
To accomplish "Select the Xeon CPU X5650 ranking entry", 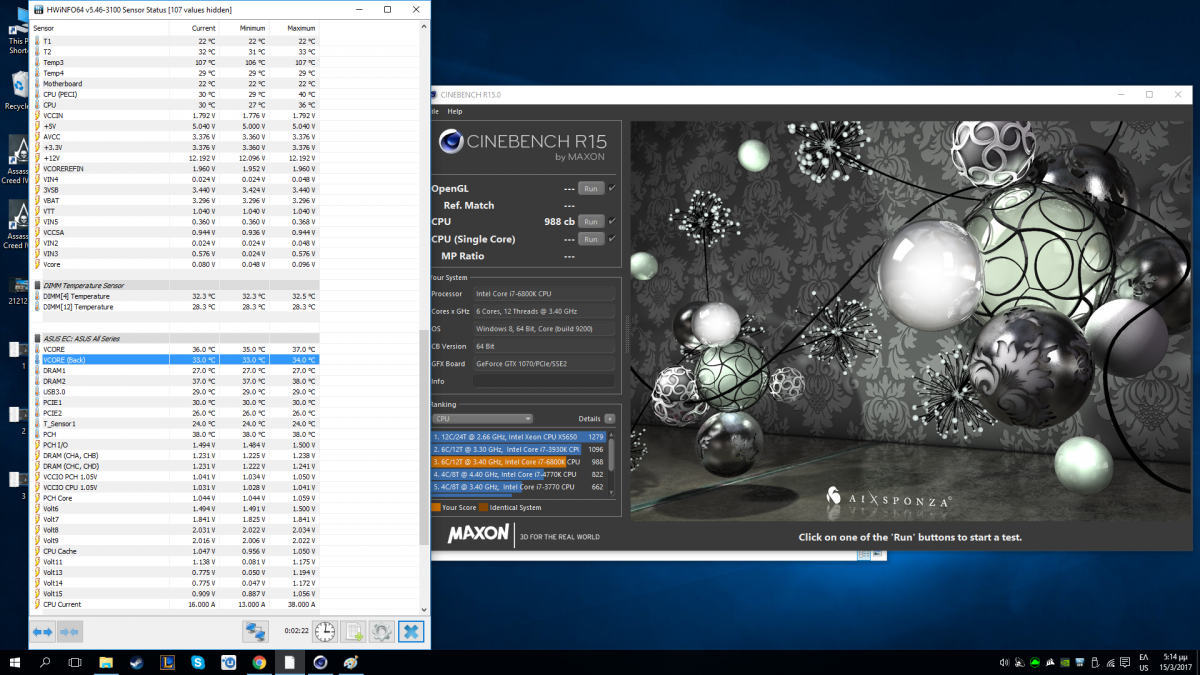I will pos(519,436).
